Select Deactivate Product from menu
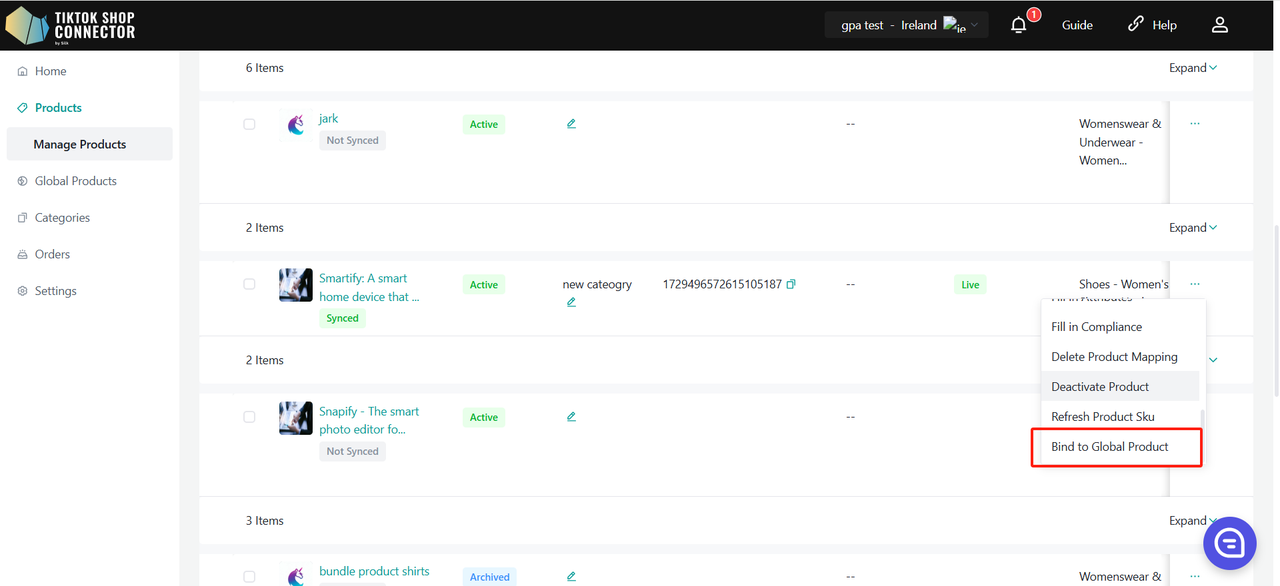Screen dimensions: 1280x586 point(1100,387)
